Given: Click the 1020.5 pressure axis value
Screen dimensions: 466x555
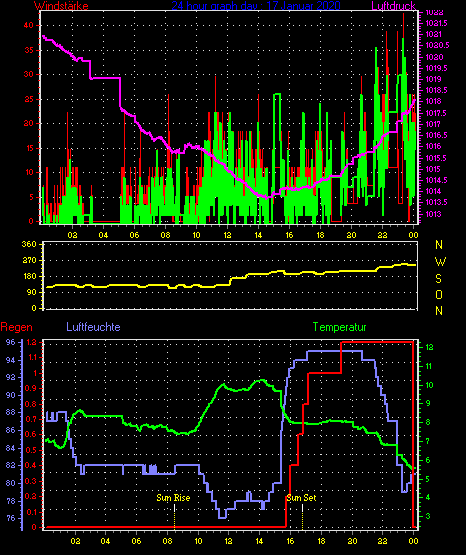Looking at the screenshot, I should (x=437, y=45).
